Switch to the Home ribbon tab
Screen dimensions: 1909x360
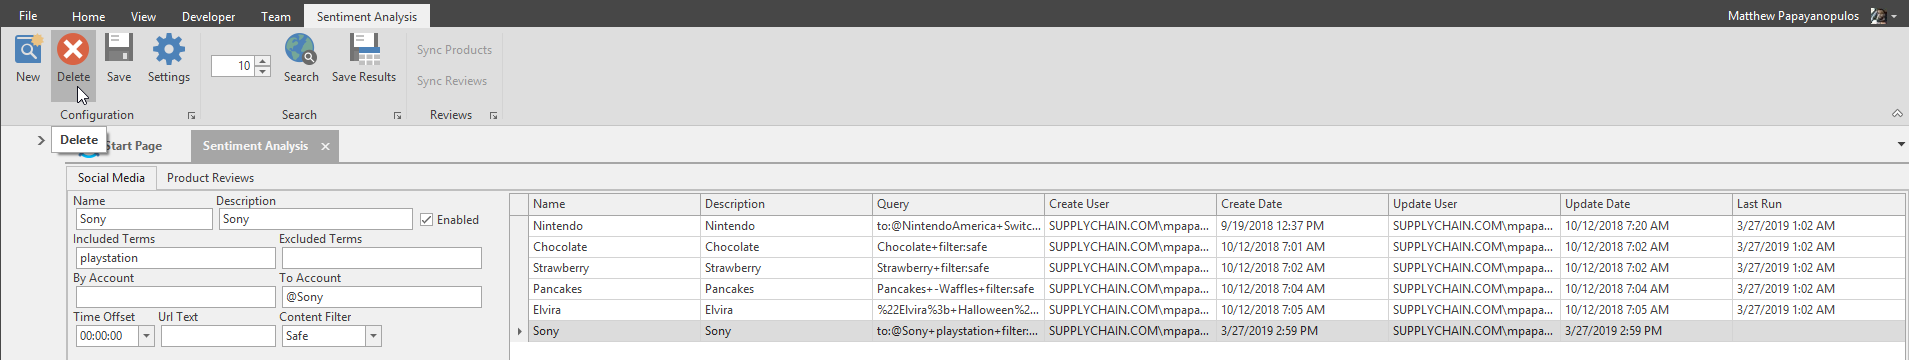click(88, 16)
